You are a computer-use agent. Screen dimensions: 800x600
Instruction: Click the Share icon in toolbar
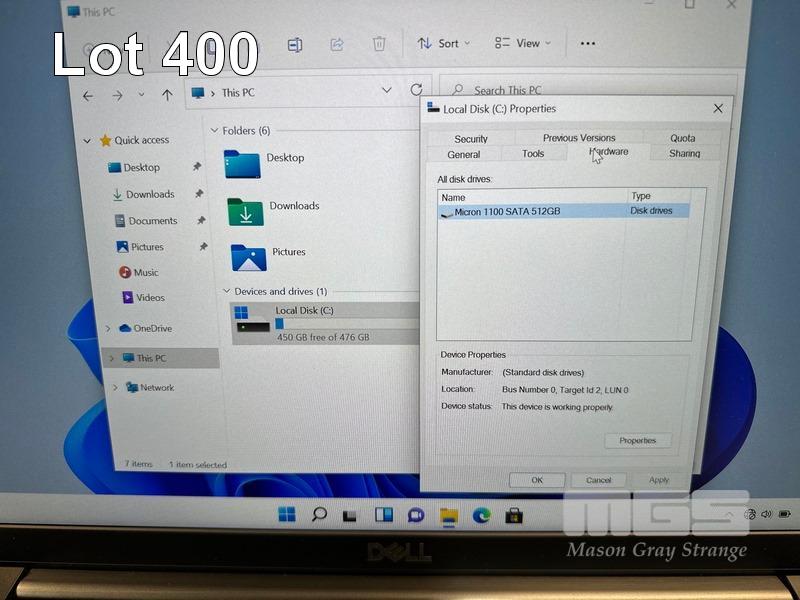(337, 44)
